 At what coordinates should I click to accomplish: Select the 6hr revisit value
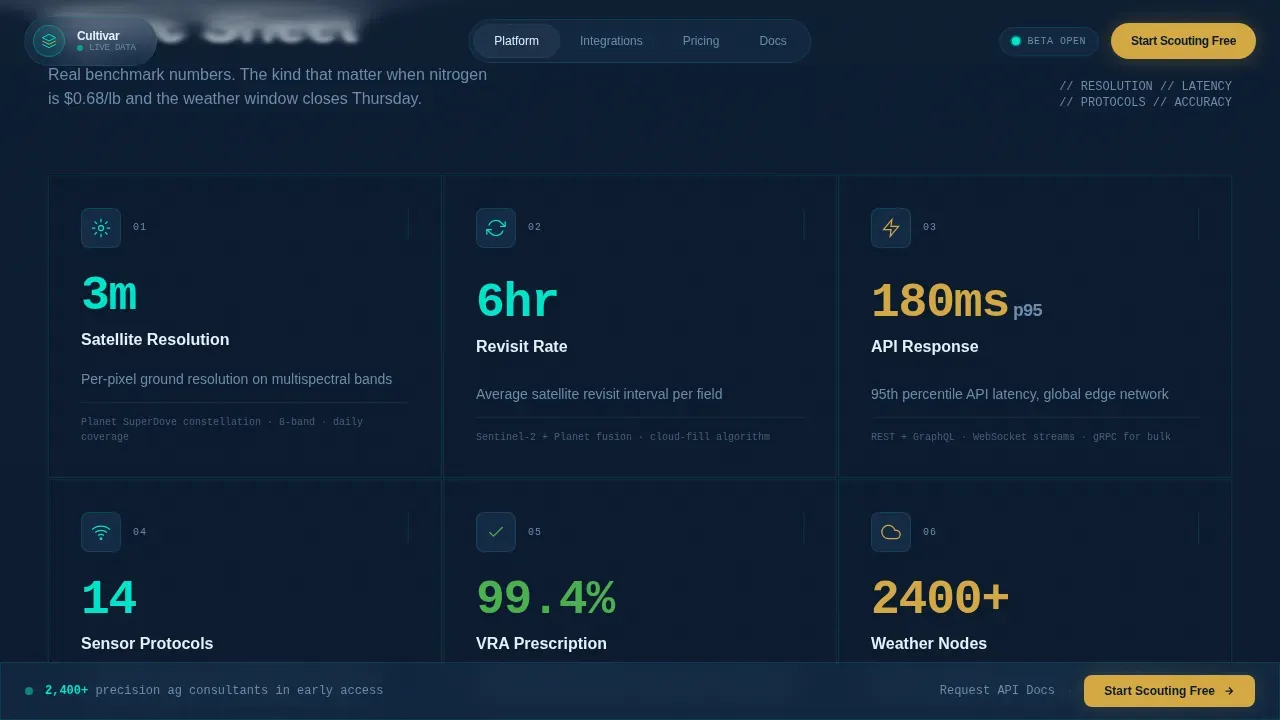[x=517, y=301]
